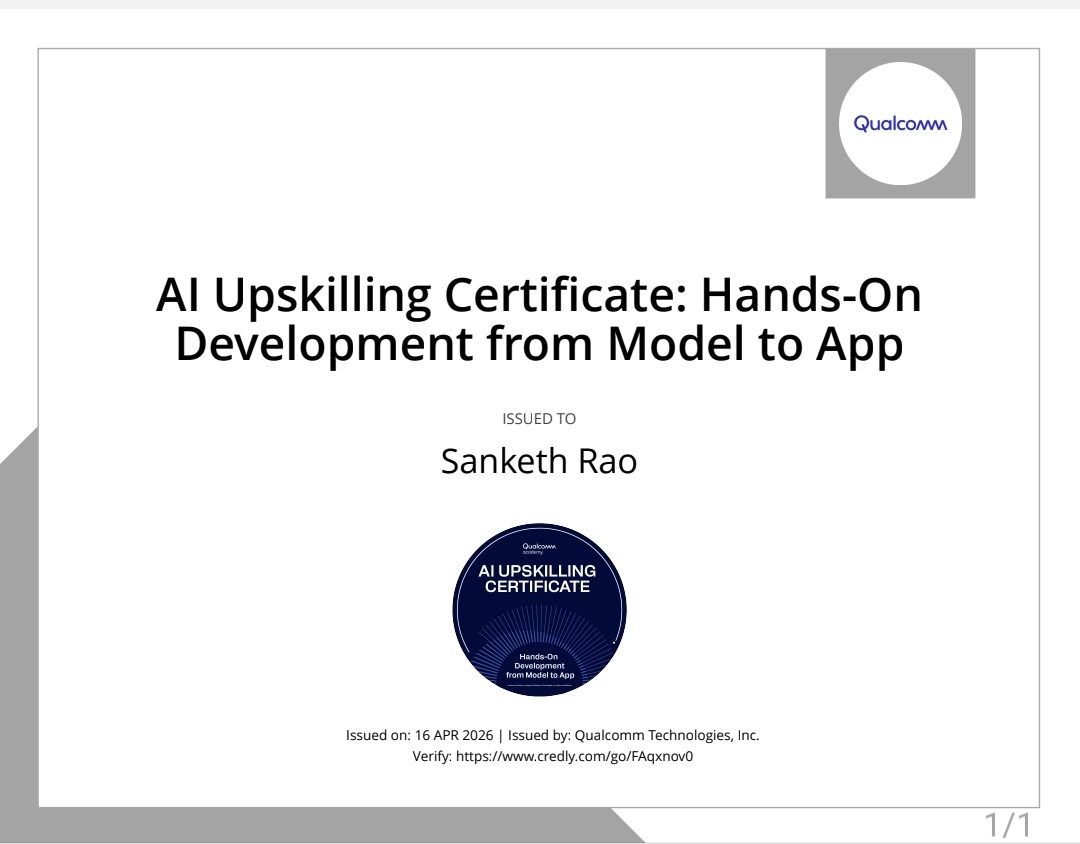Click the Issued on 16 APR 2026 text
This screenshot has height=844, width=1080.
pyautogui.click(x=419, y=735)
